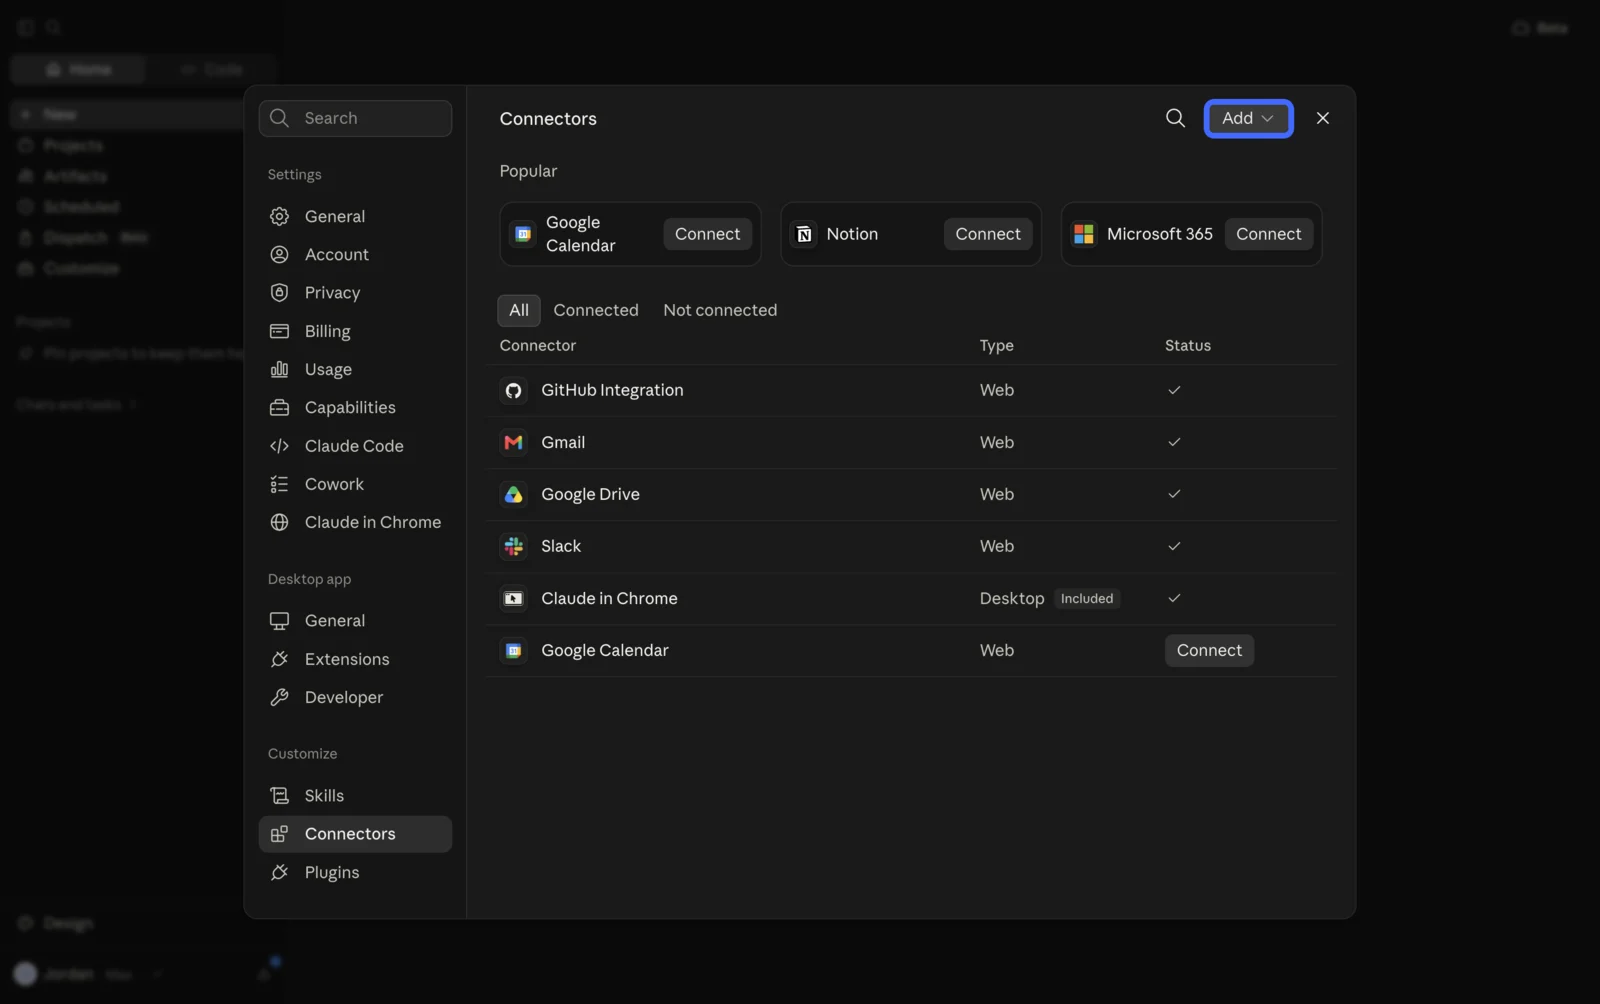
Task: Click the Plugins plug icon
Action: pos(279,872)
